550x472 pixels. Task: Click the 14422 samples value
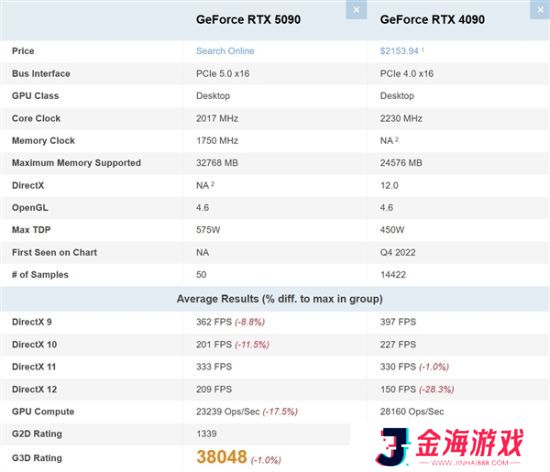click(x=393, y=275)
